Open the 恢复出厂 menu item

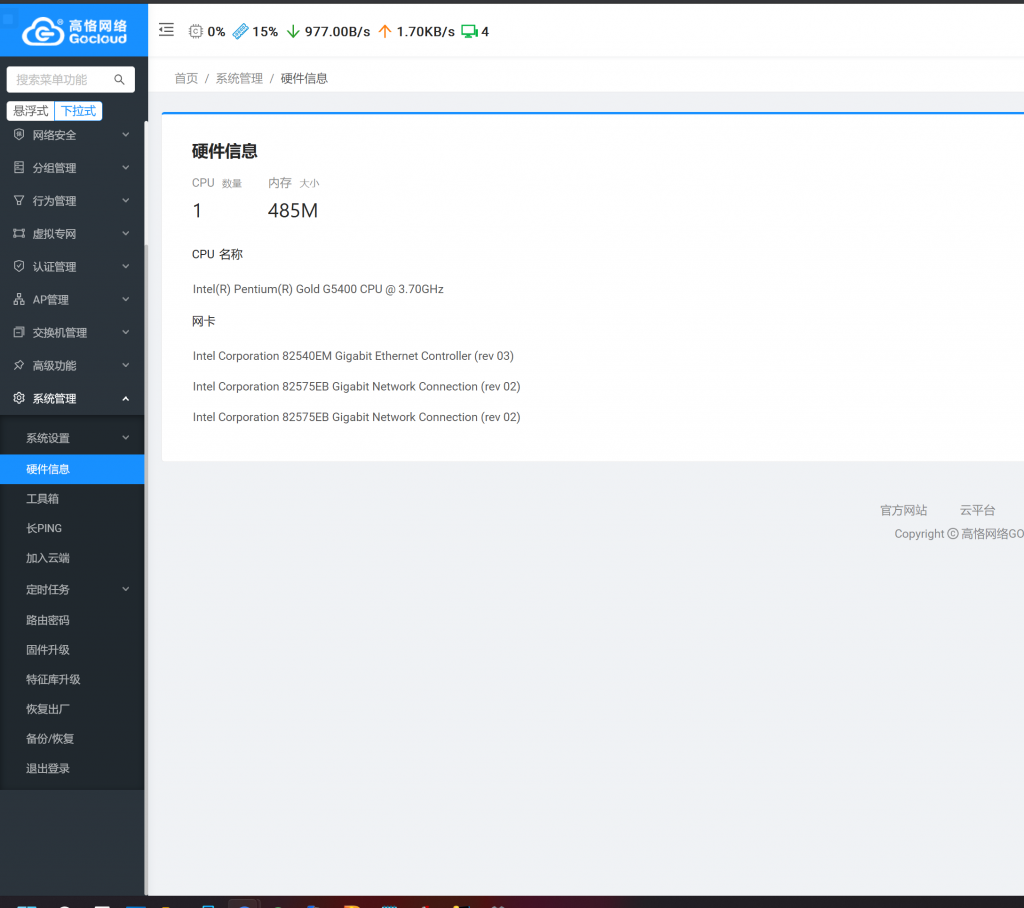(72, 709)
